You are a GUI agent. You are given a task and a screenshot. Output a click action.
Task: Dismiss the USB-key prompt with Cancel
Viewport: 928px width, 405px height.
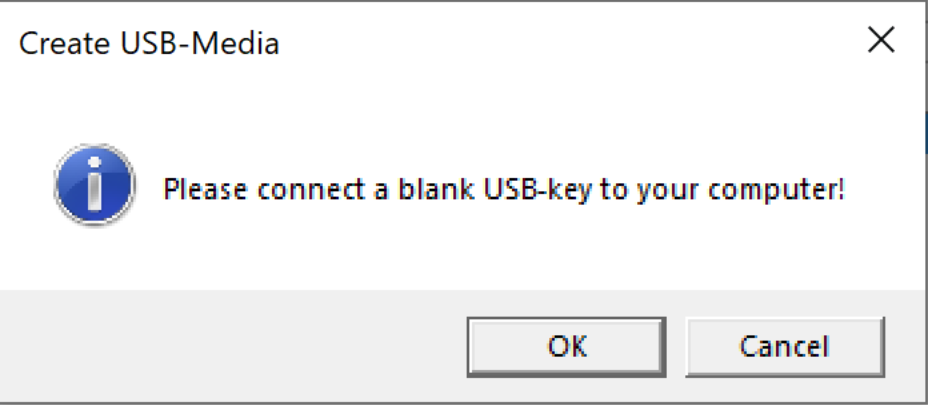point(784,347)
